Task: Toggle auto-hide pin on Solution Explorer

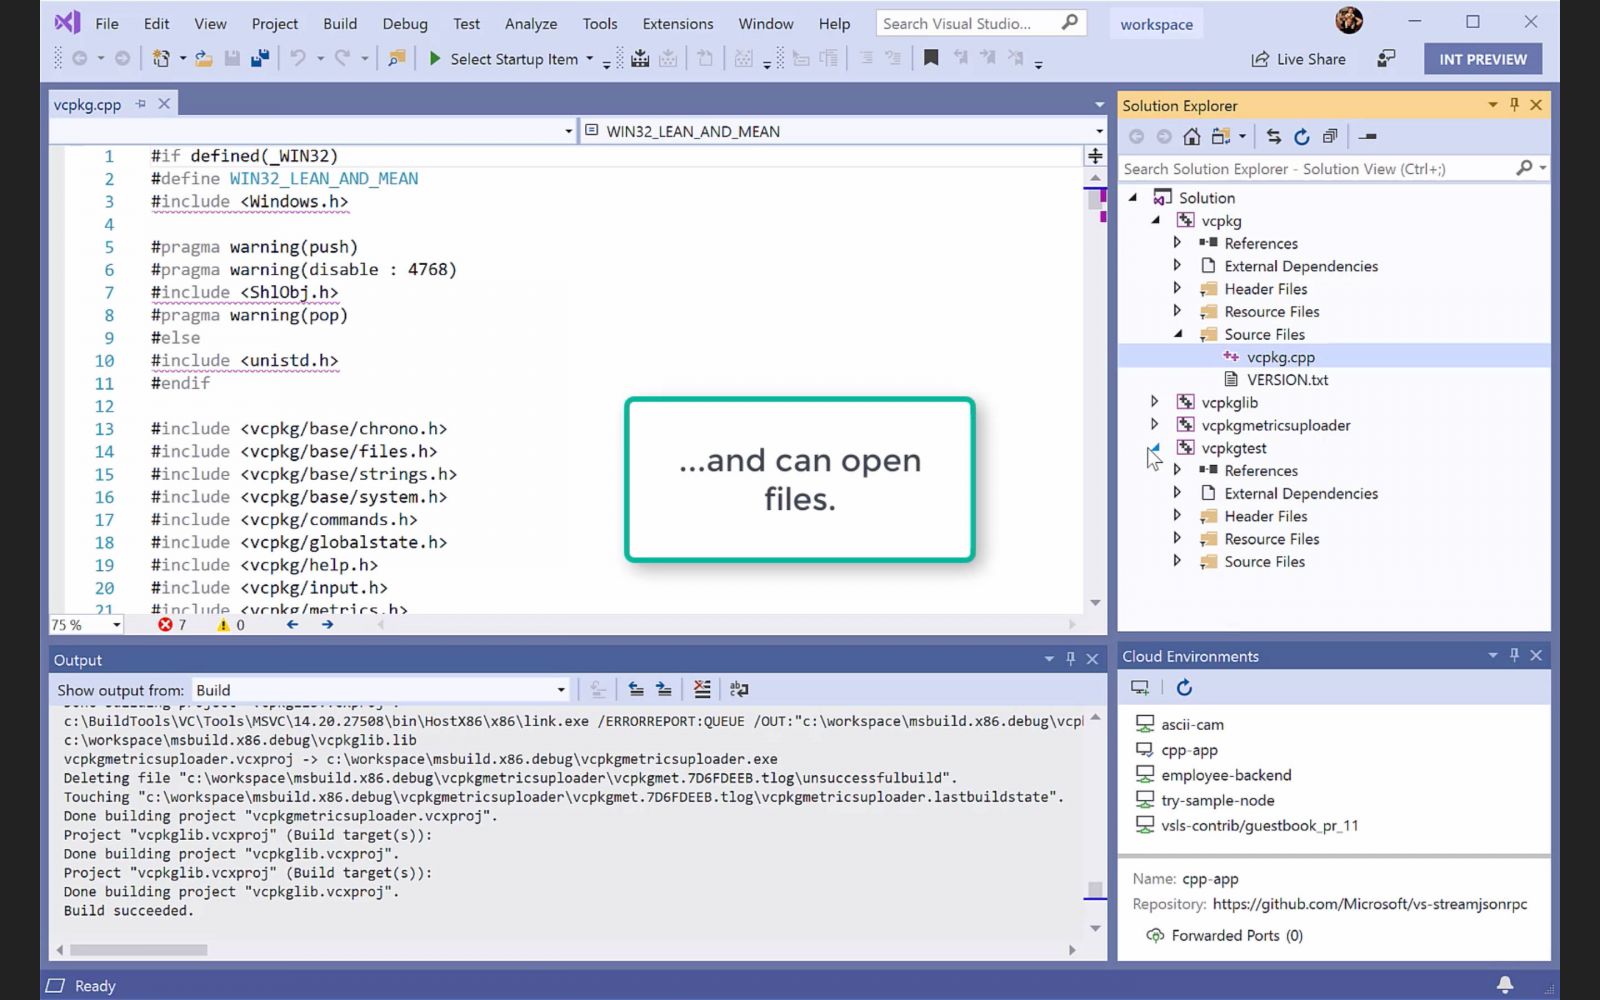Action: 1514,105
